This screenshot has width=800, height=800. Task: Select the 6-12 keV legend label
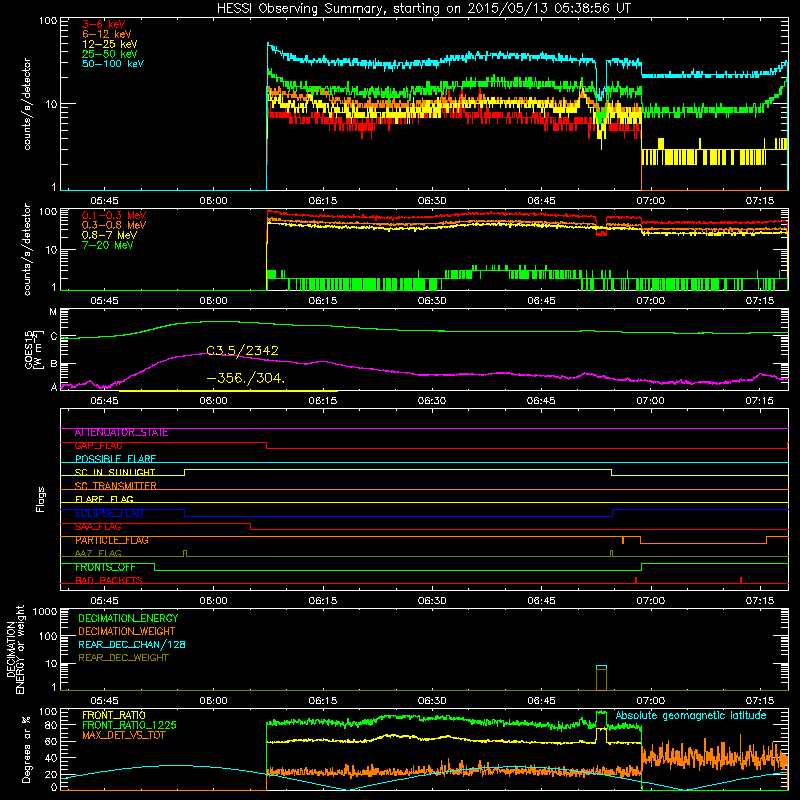click(x=106, y=34)
